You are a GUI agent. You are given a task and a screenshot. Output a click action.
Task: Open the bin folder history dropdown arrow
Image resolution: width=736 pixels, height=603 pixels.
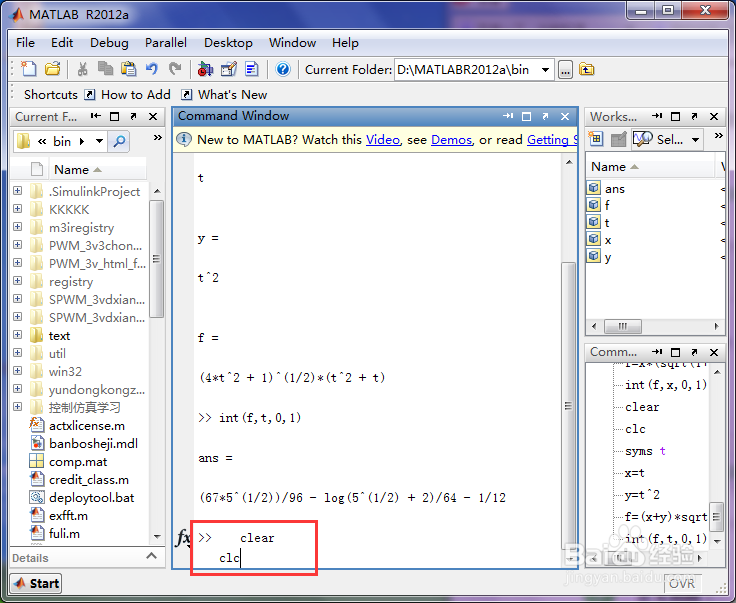(x=100, y=141)
